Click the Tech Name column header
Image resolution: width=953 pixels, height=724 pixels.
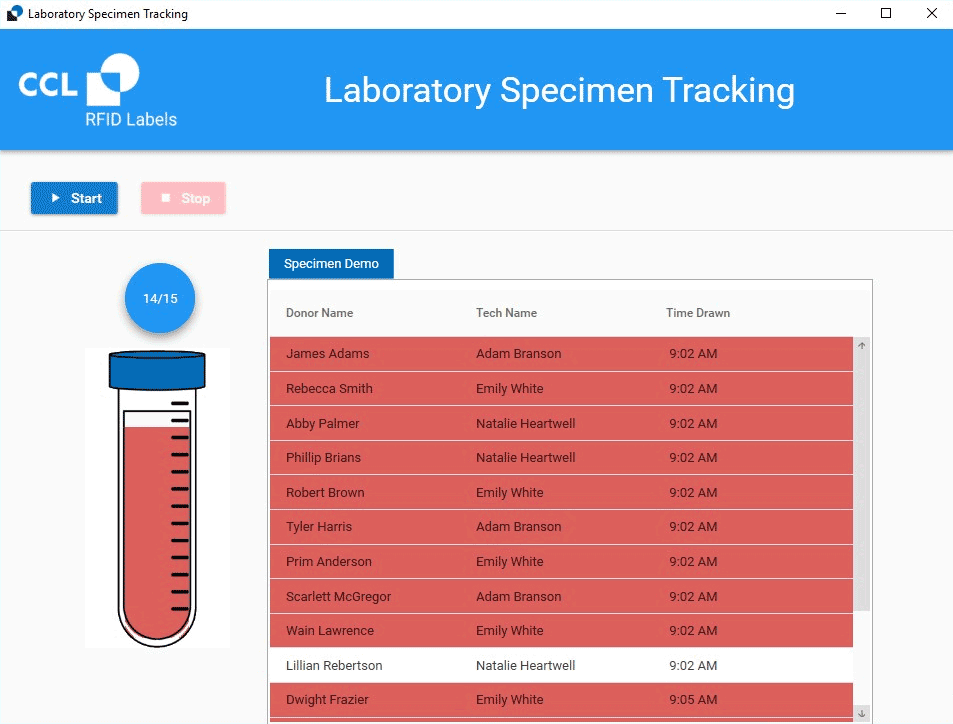point(506,313)
